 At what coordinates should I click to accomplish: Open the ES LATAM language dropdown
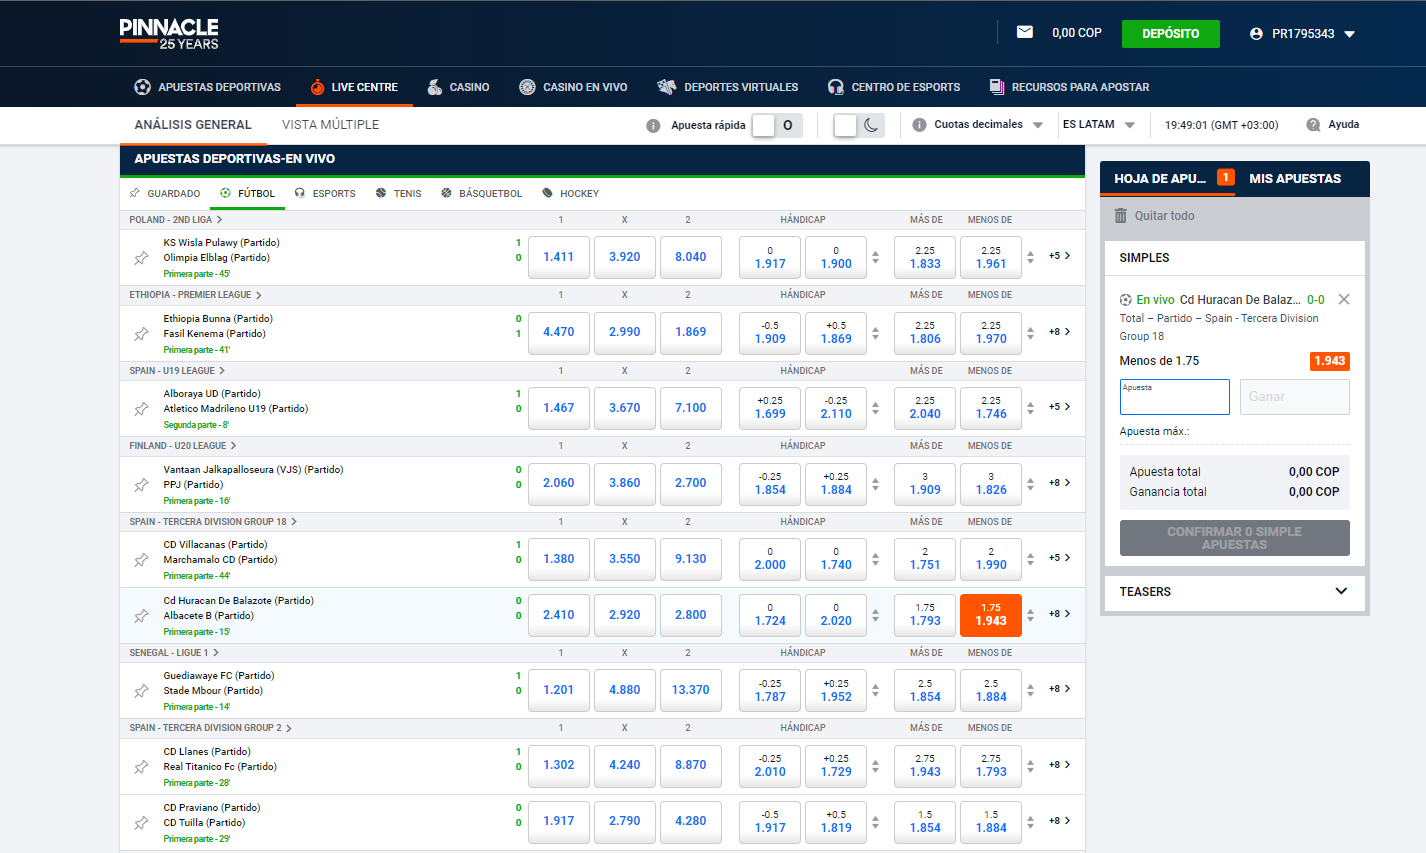tap(1099, 125)
